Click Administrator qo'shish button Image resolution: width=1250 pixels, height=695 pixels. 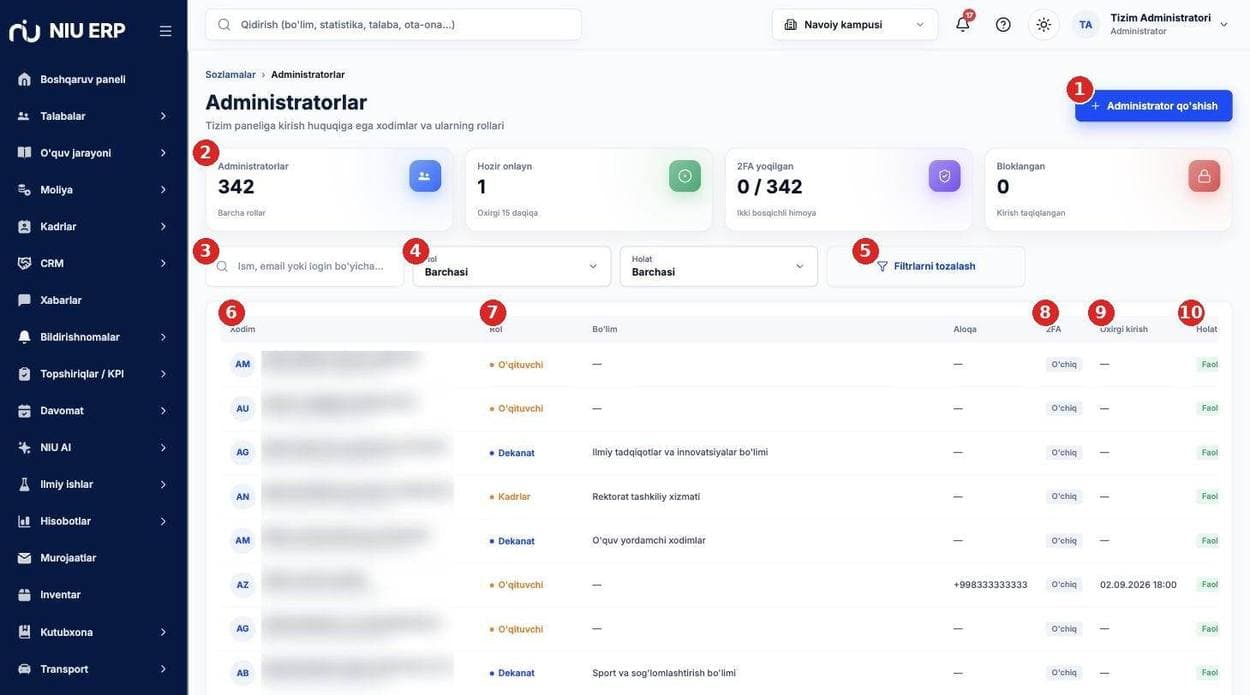[x=1153, y=105]
